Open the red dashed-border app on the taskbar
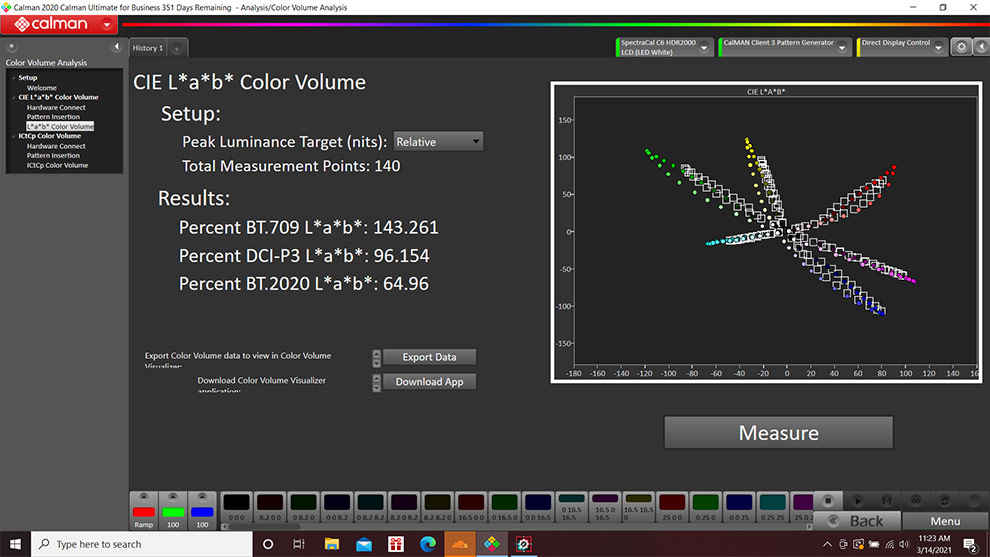Screen dimensions: 990x557 [x=523, y=544]
